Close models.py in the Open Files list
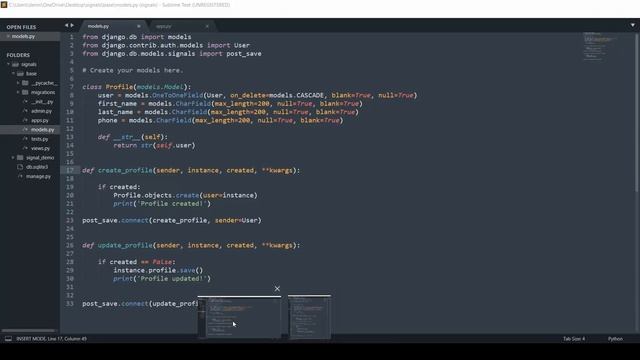Viewport: 640px width, 360px height. [8, 36]
